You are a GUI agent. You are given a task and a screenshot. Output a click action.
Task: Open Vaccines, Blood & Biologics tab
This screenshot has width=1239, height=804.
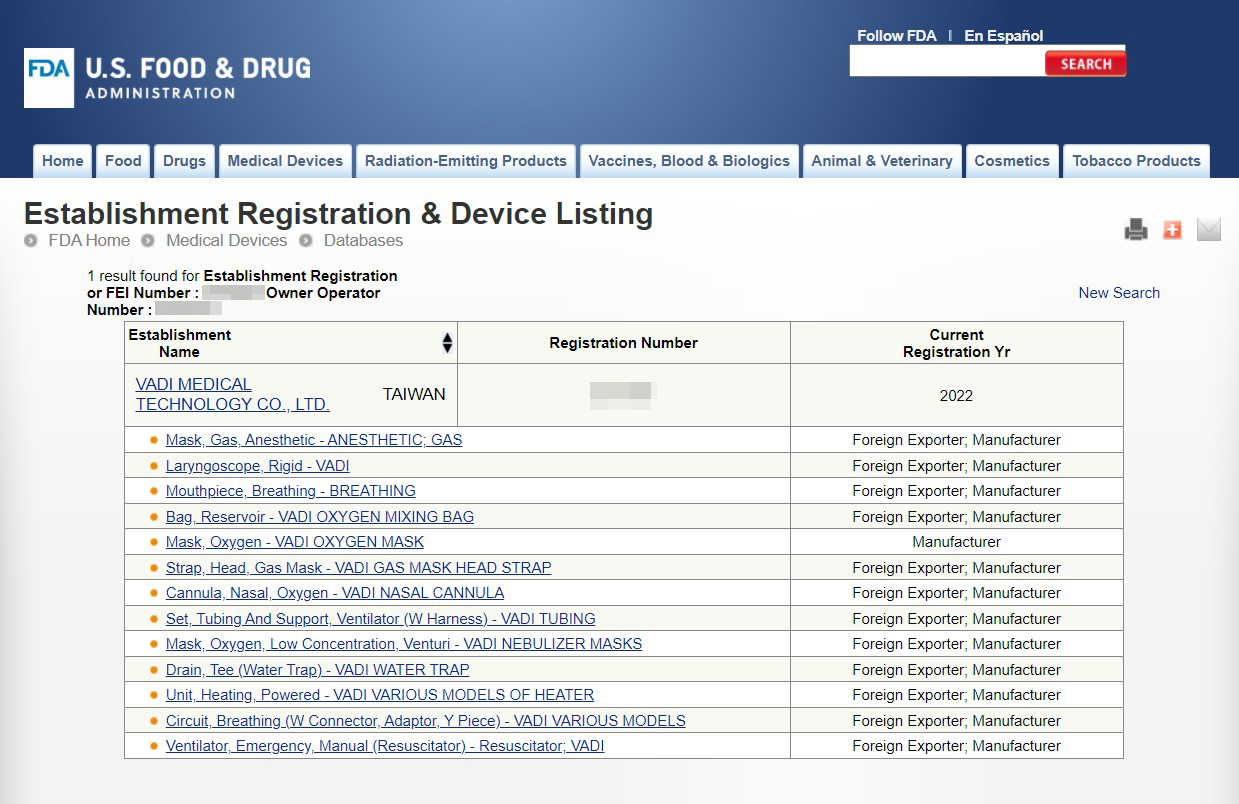(x=689, y=161)
